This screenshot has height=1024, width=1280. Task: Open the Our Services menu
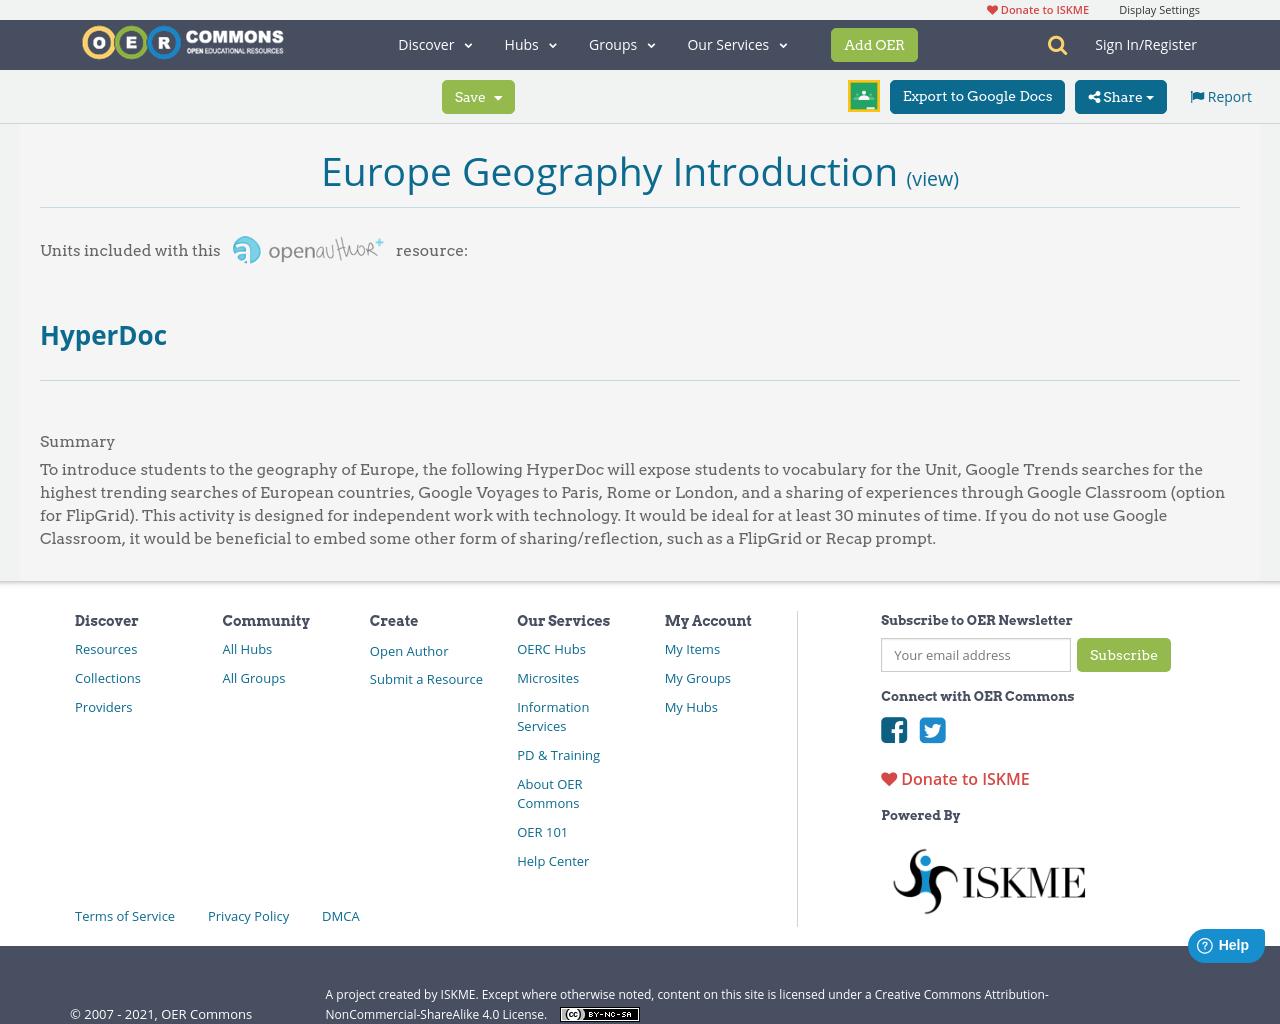[737, 45]
